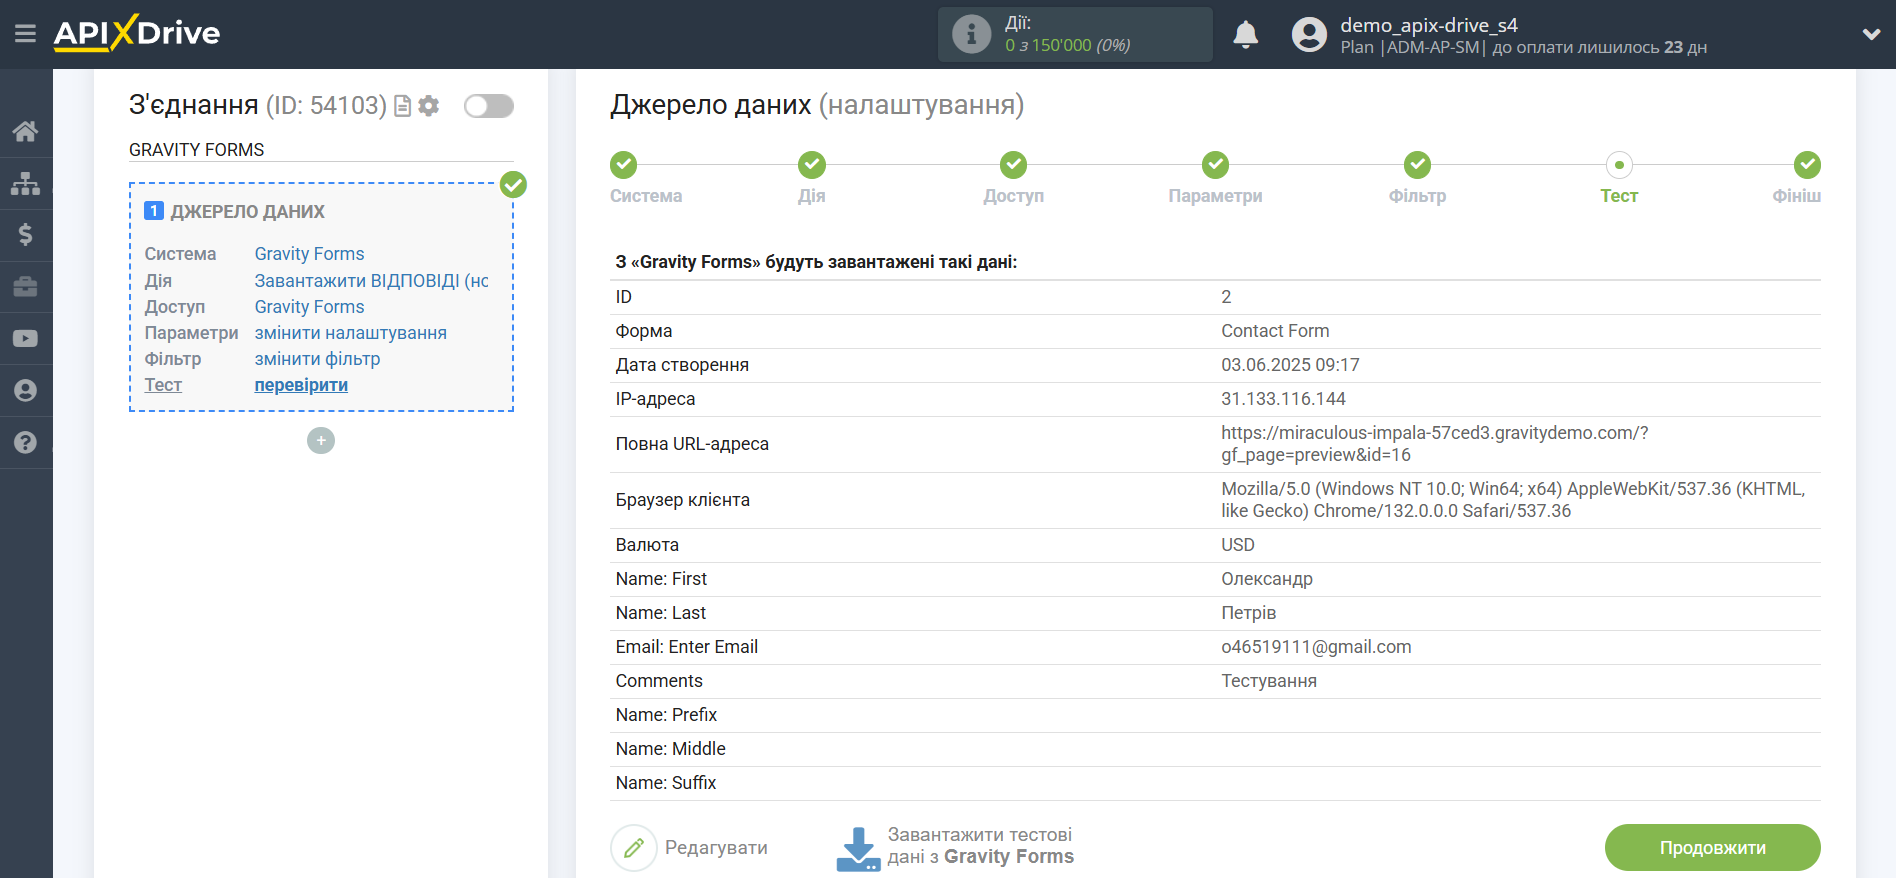This screenshot has width=1896, height=878.
Task: Click the Name: Suffix row label
Action: 666,783
